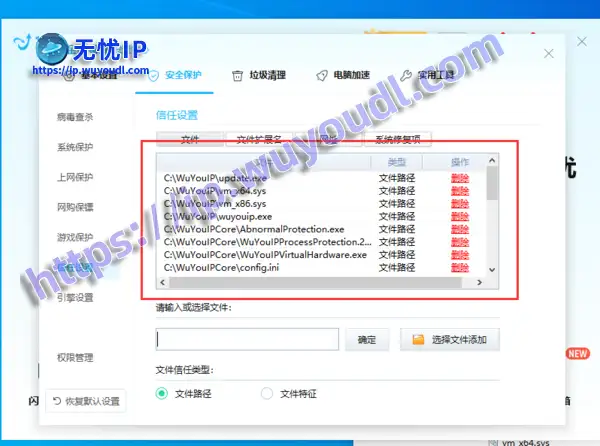Click the file path input field
The width and height of the screenshot is (600, 446).
[247, 340]
